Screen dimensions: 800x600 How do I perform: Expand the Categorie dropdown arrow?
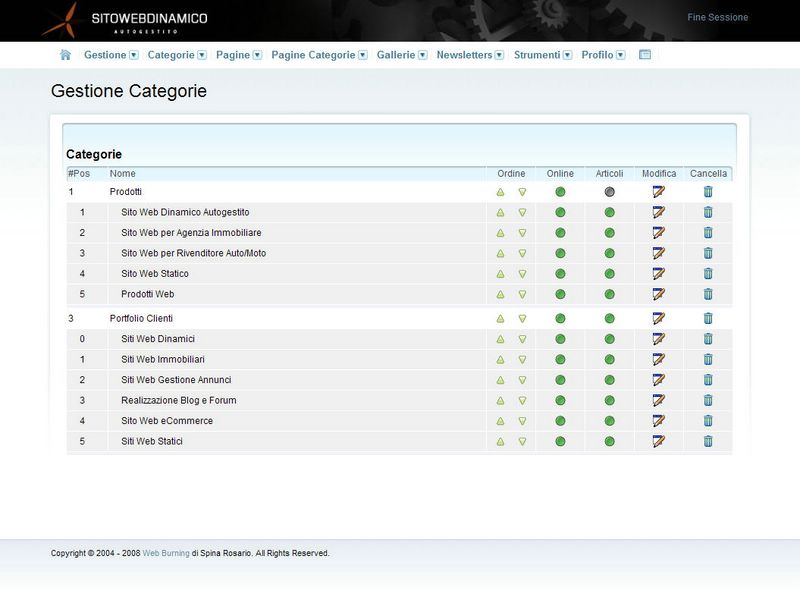click(202, 55)
